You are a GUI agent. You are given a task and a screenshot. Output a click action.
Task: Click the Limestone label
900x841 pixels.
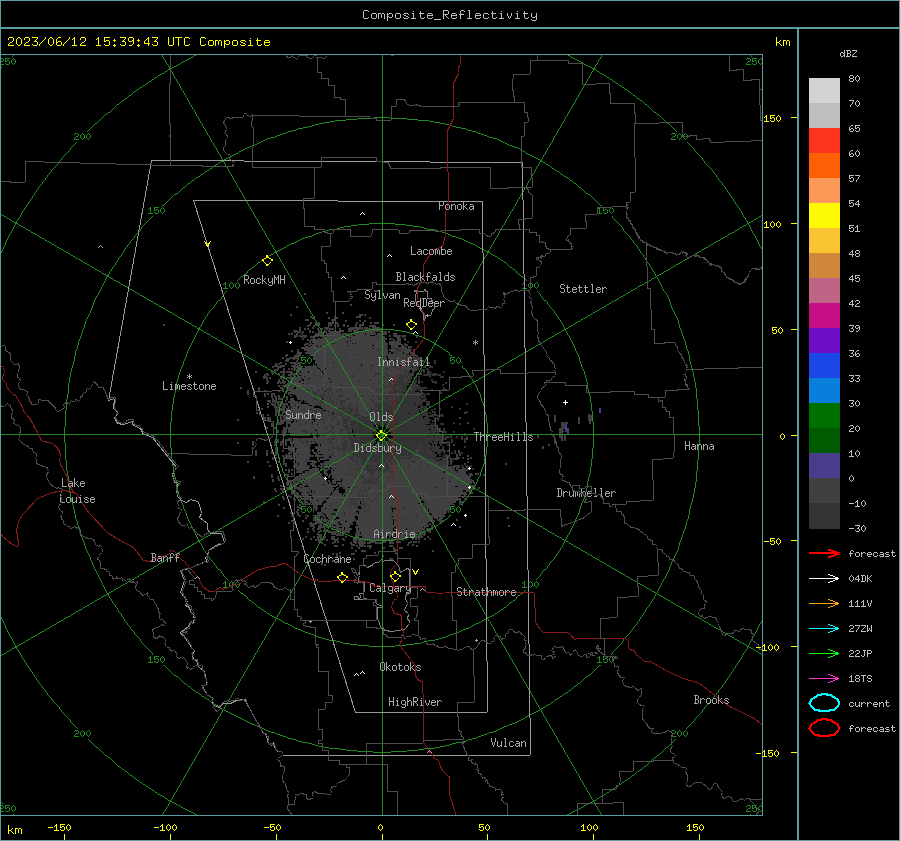click(x=189, y=386)
